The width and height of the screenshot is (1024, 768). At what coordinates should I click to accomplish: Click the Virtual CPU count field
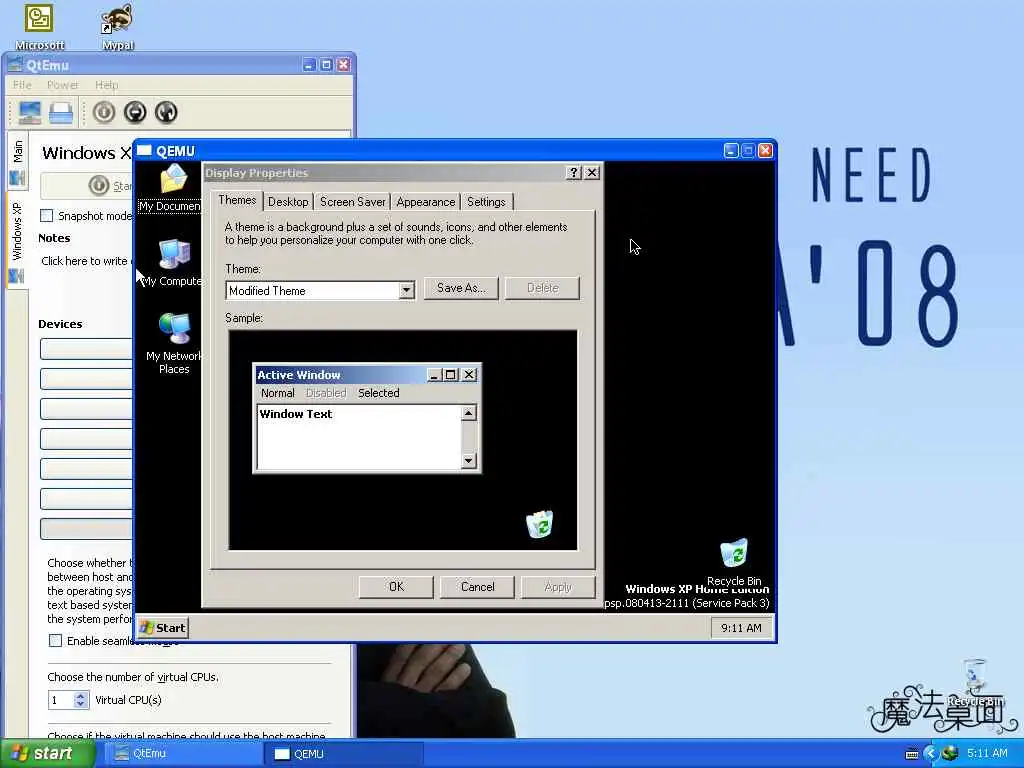coord(61,700)
